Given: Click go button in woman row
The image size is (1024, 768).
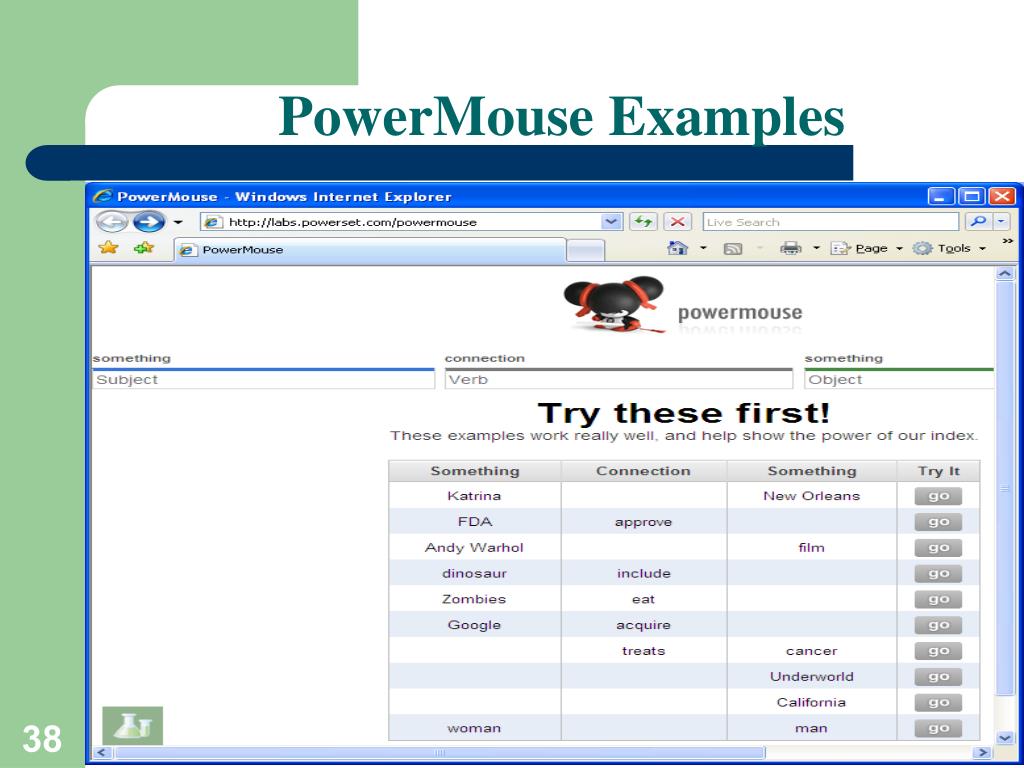Looking at the screenshot, I should (938, 728).
